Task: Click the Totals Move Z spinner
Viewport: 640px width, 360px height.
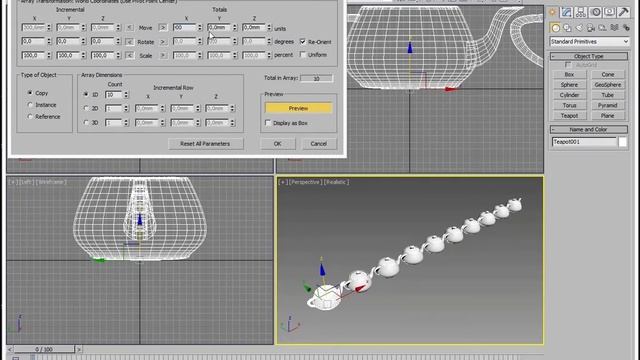Action: 269,28
